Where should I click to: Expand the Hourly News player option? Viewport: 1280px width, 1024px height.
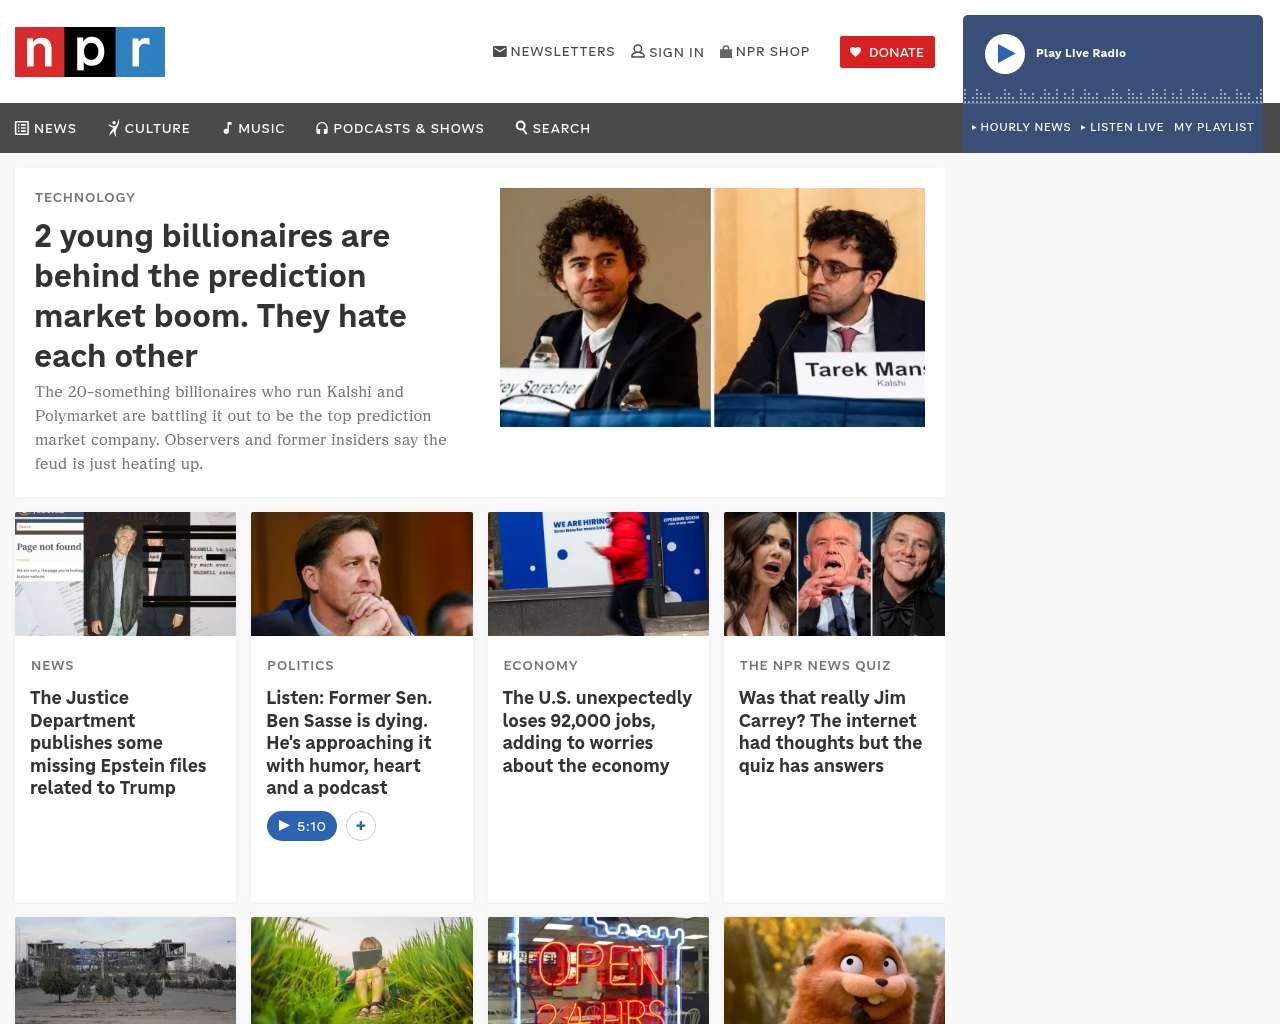tap(1021, 127)
